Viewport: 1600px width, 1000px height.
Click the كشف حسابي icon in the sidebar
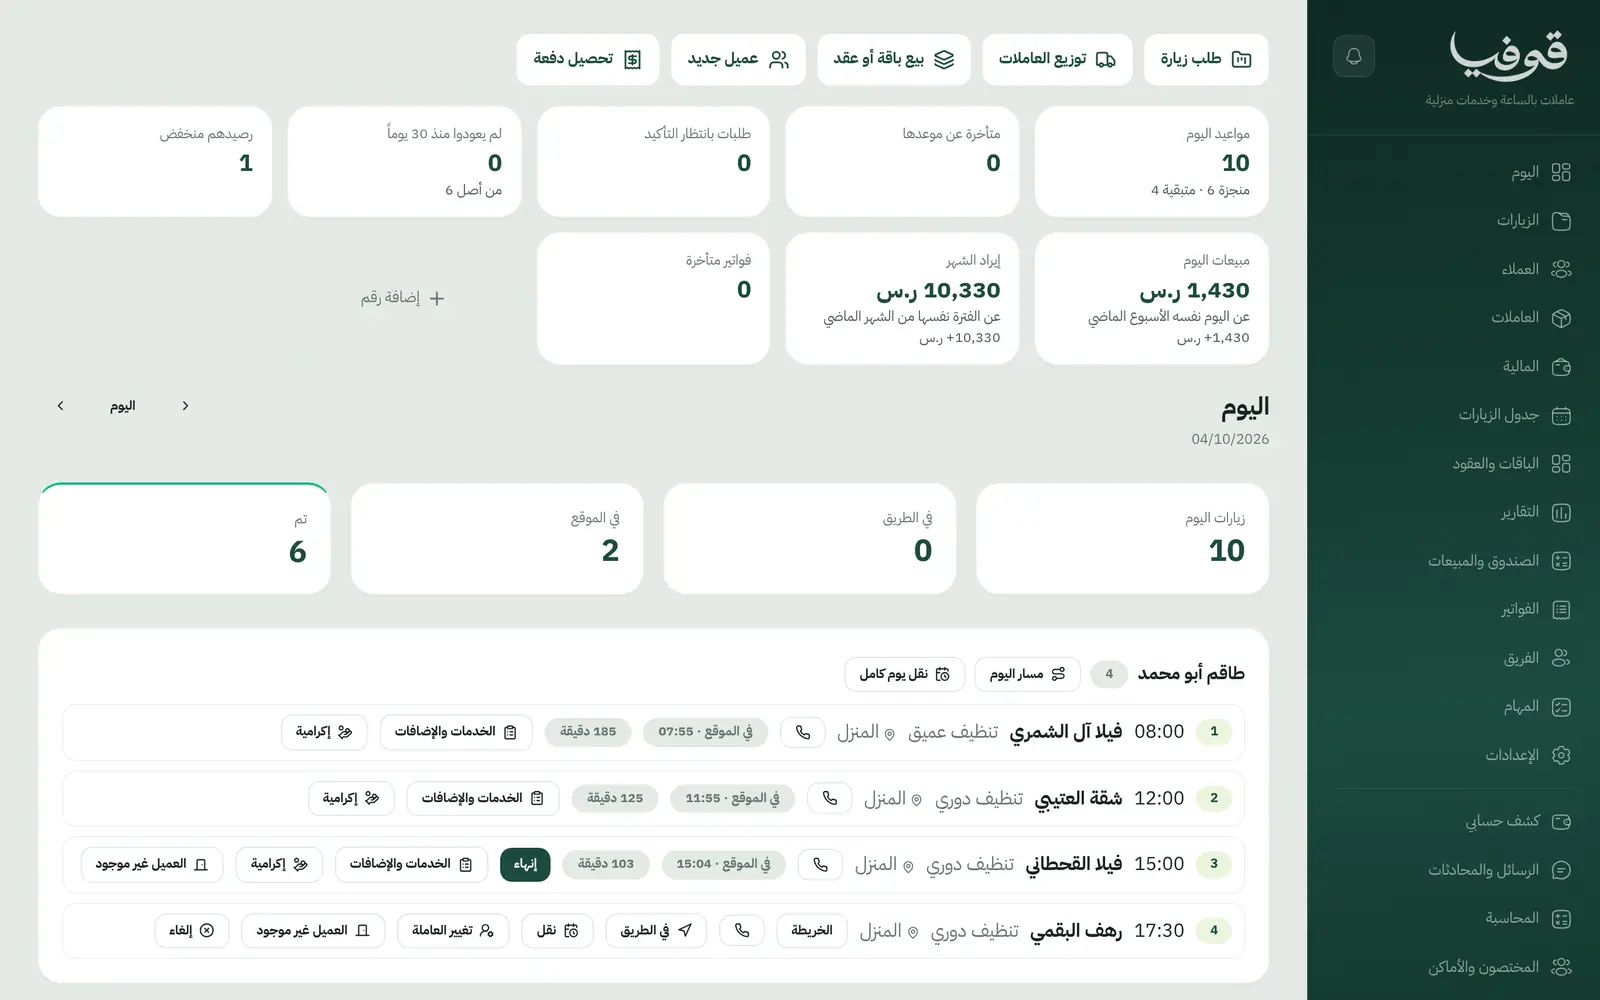click(1561, 822)
